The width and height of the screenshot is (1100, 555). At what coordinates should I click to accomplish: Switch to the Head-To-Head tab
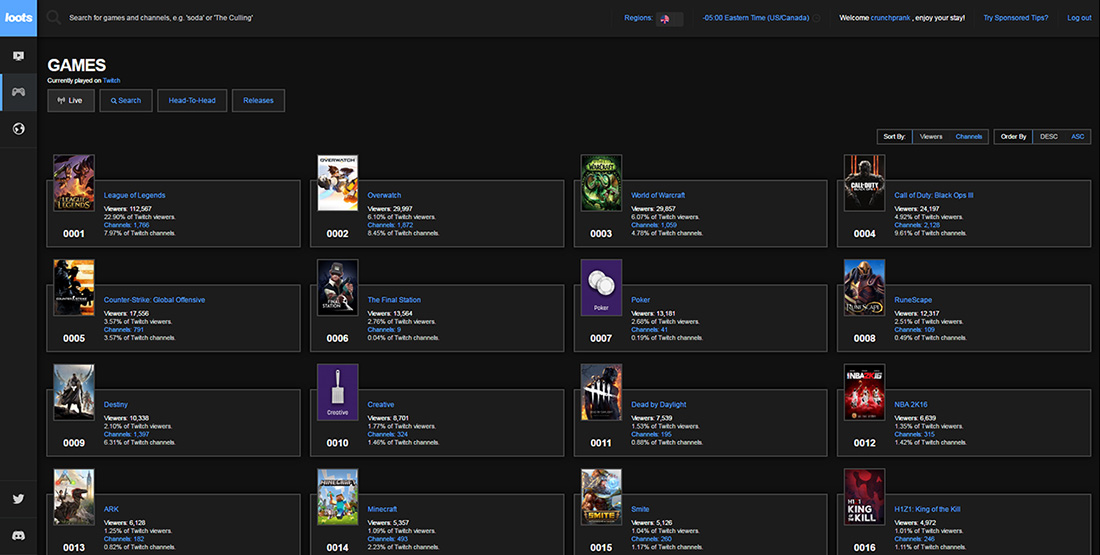click(x=192, y=100)
